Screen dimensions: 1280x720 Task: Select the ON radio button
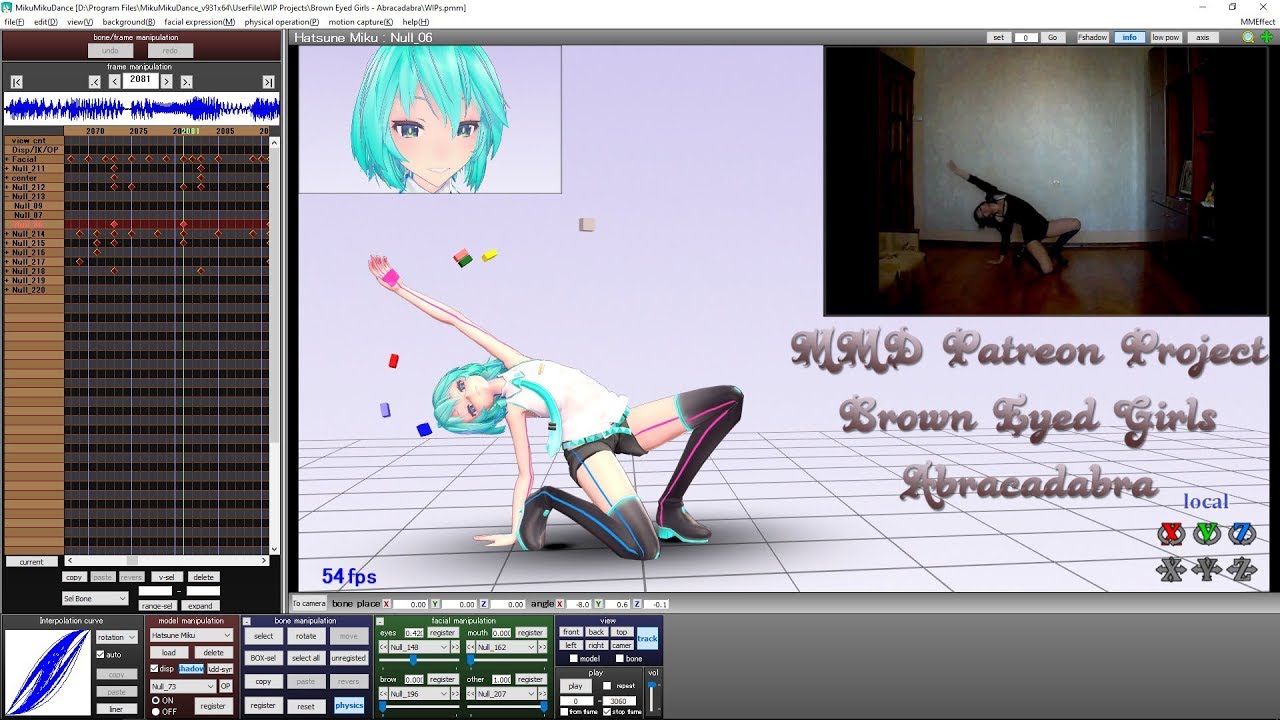[155, 700]
